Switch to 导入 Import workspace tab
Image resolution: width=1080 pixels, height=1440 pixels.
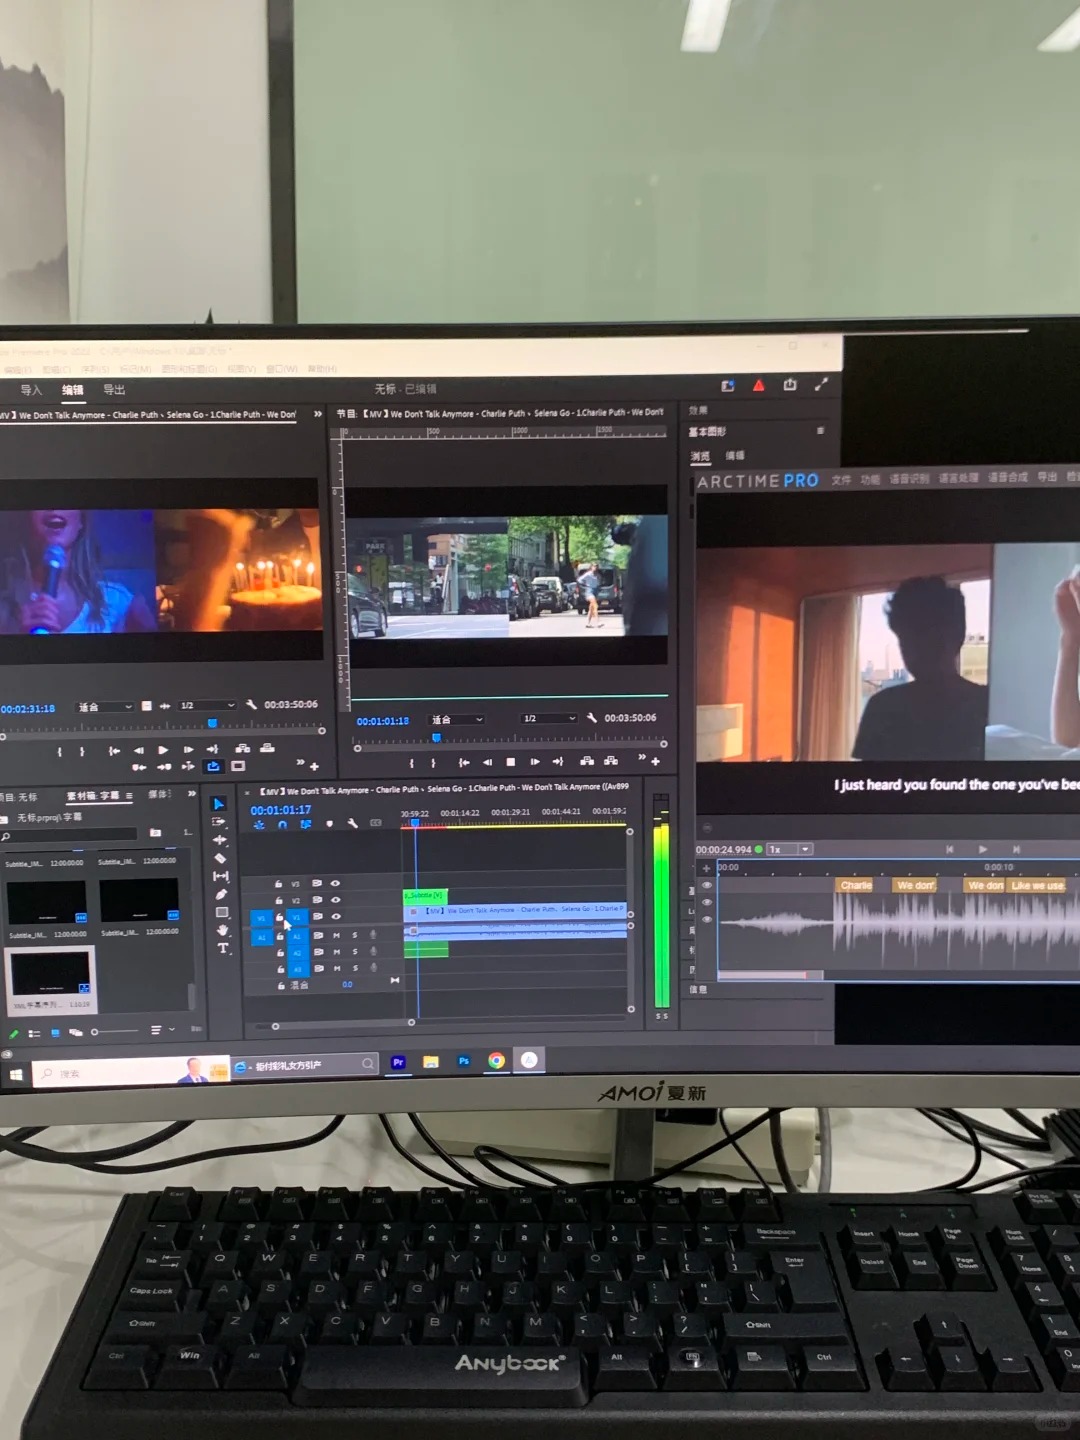click(x=31, y=390)
